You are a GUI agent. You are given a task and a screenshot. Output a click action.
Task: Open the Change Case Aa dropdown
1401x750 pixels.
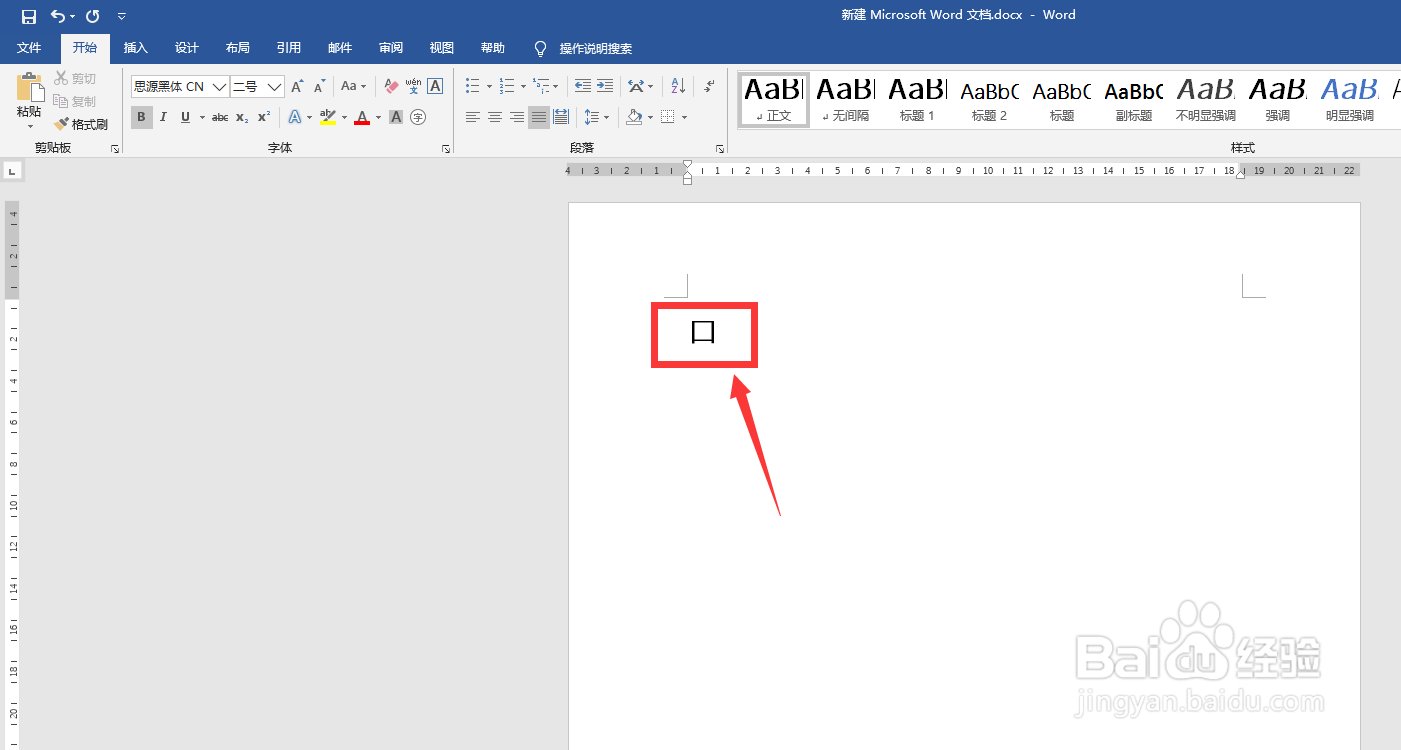(x=353, y=87)
